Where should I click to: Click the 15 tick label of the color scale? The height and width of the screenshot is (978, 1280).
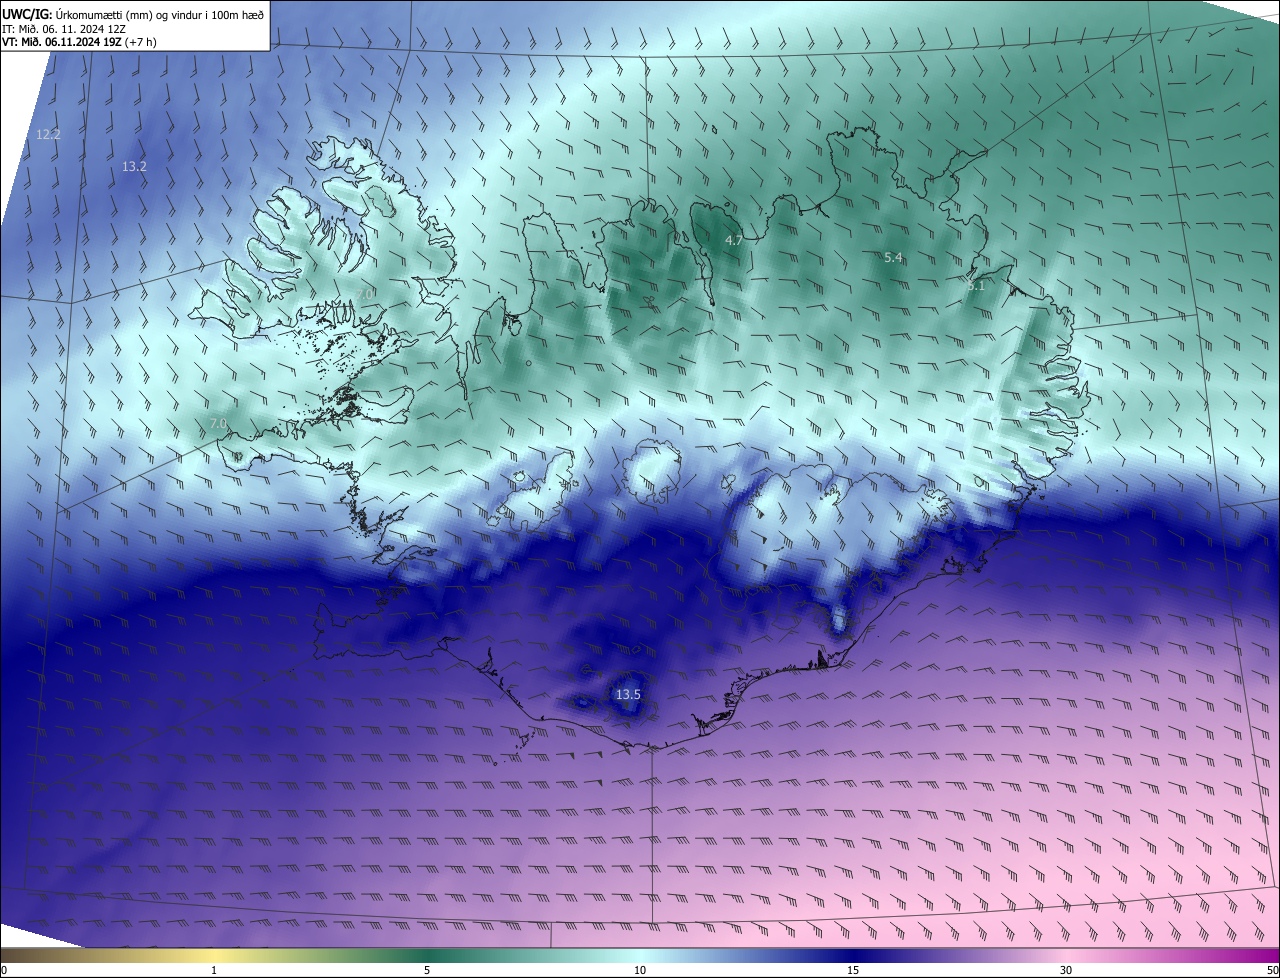853,970
